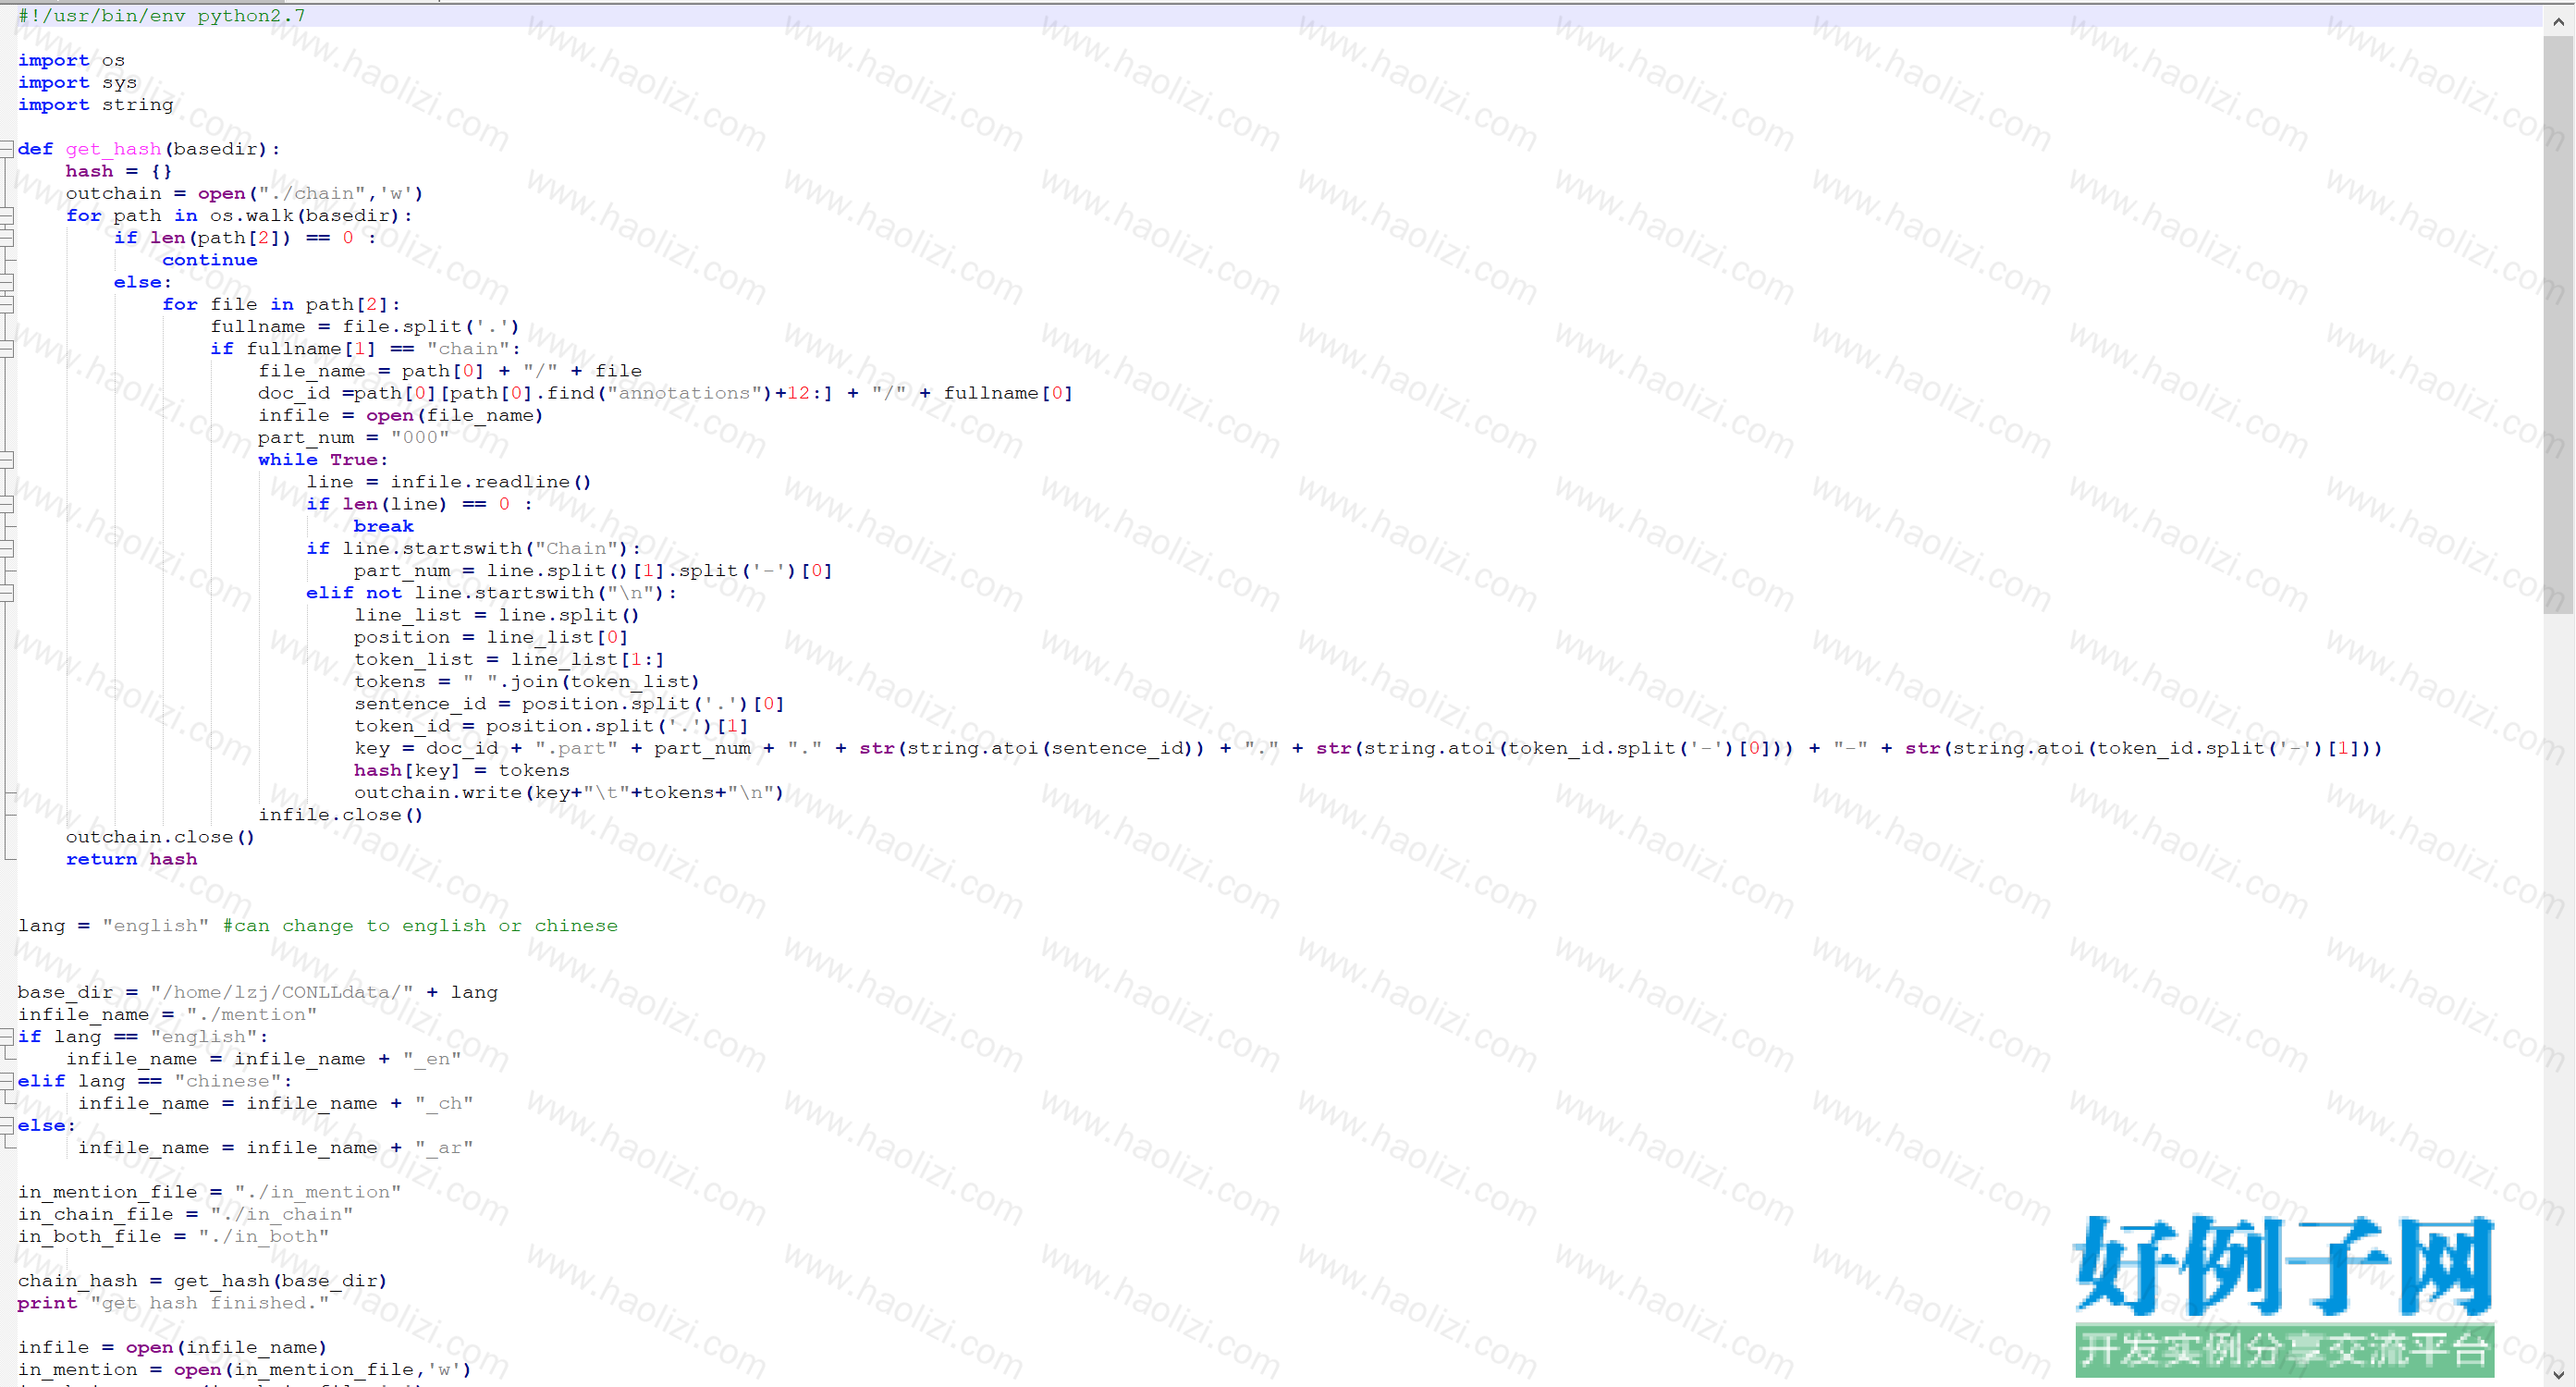Click the 'position = line_list[0]' line
The image size is (2576, 1387).
[x=491, y=638]
